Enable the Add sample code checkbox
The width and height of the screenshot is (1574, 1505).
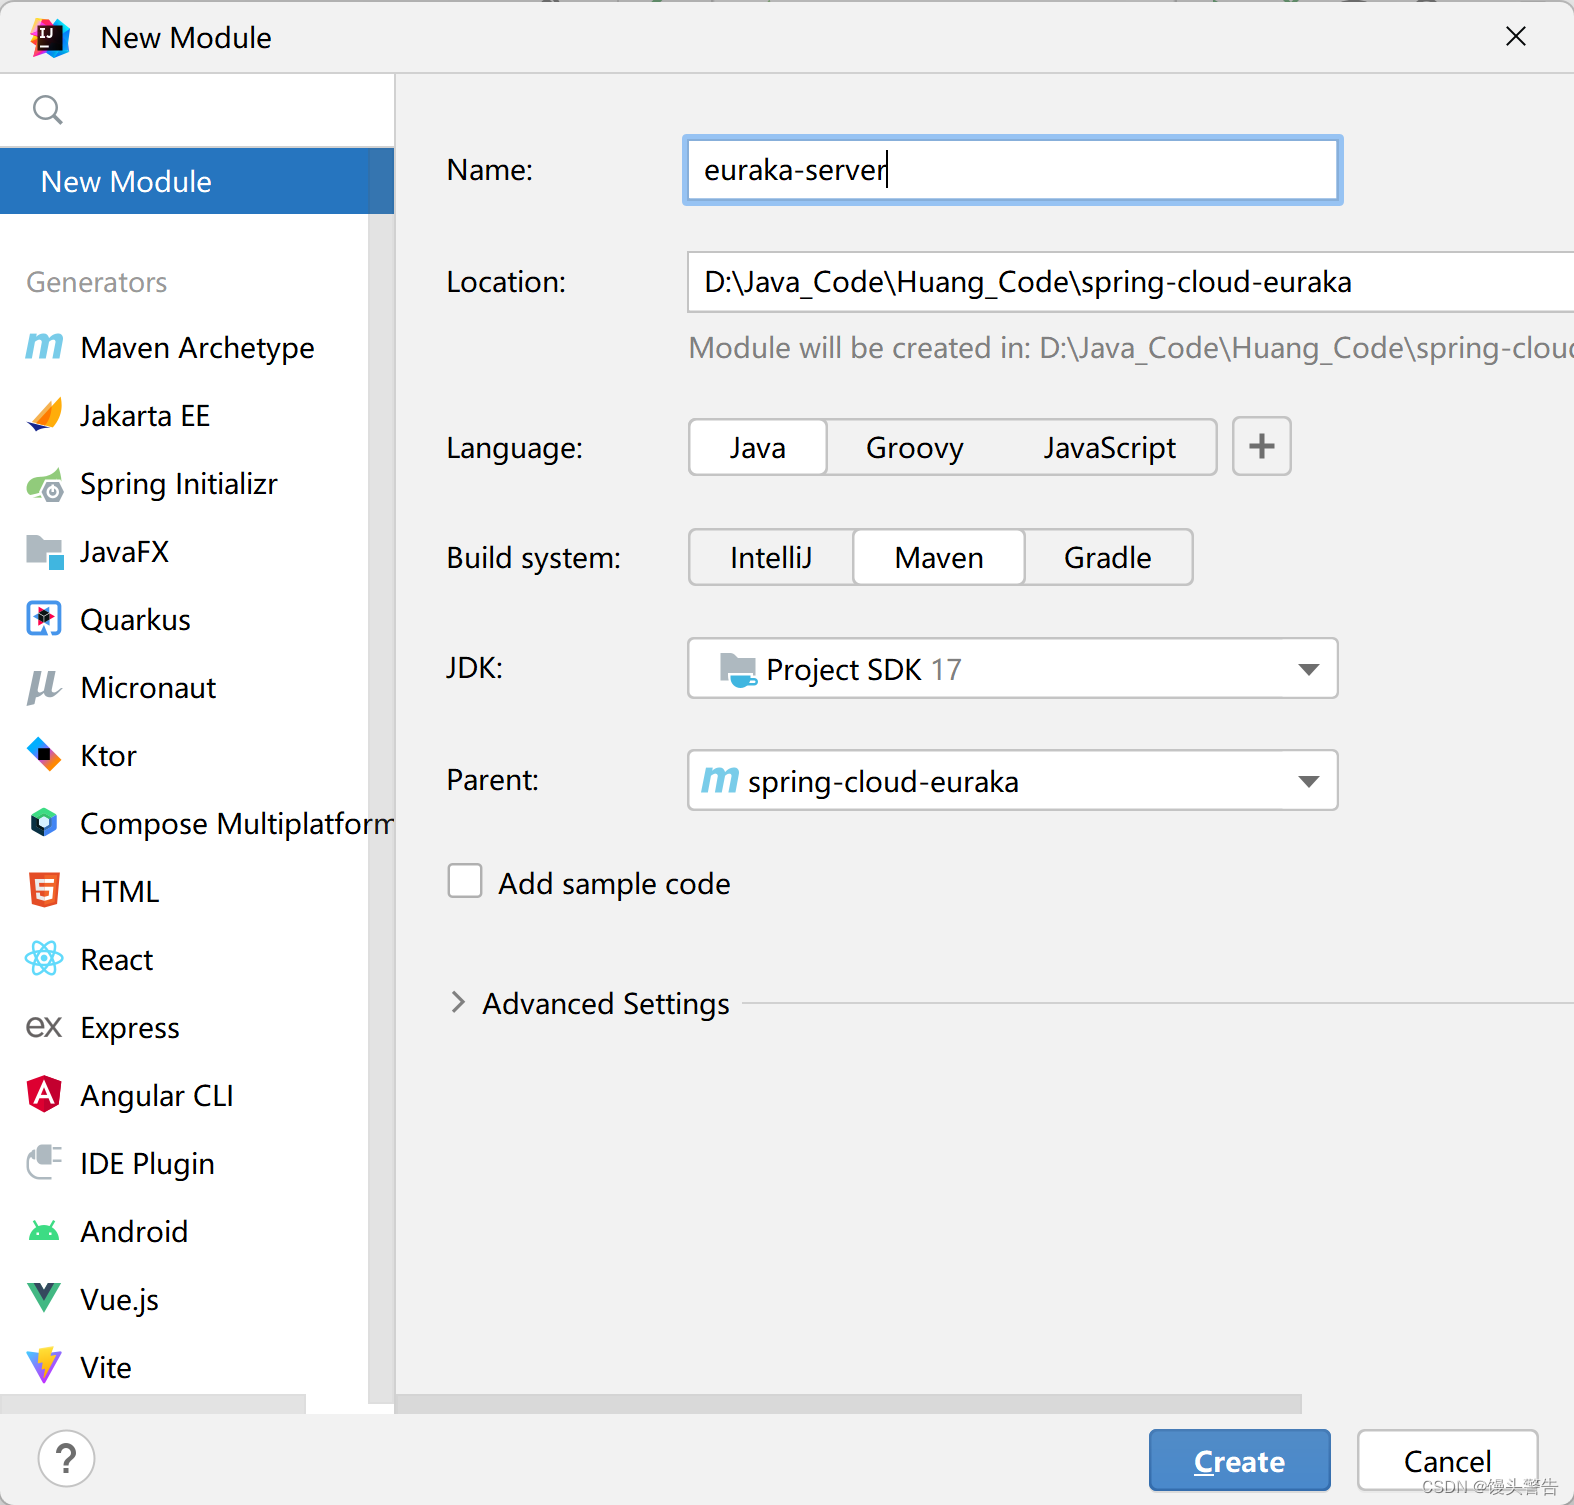click(x=465, y=881)
